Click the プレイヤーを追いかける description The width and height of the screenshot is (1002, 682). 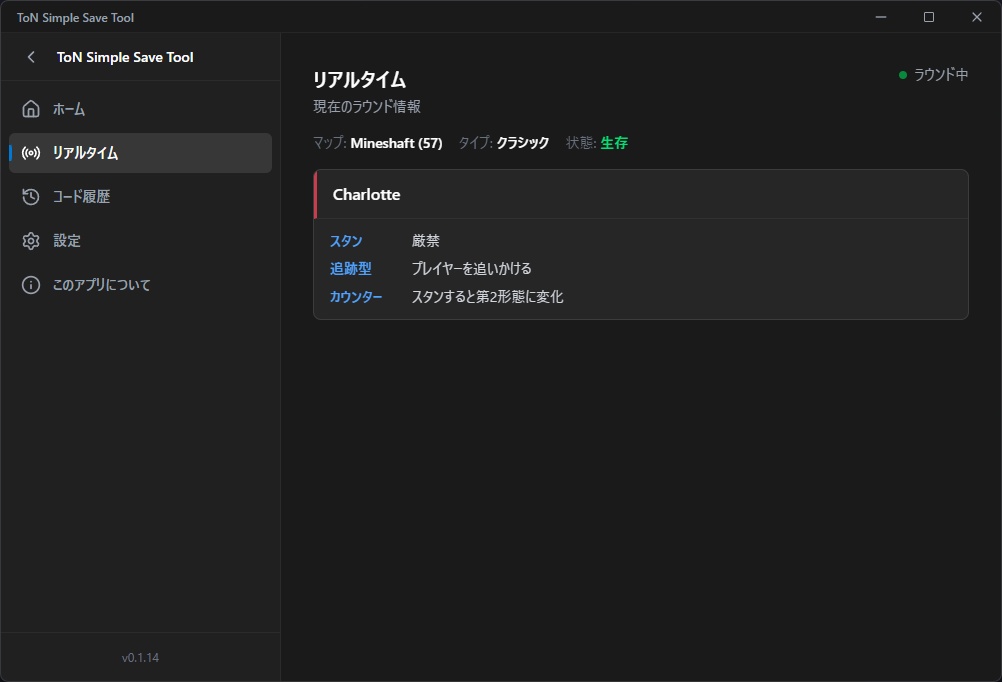point(472,268)
